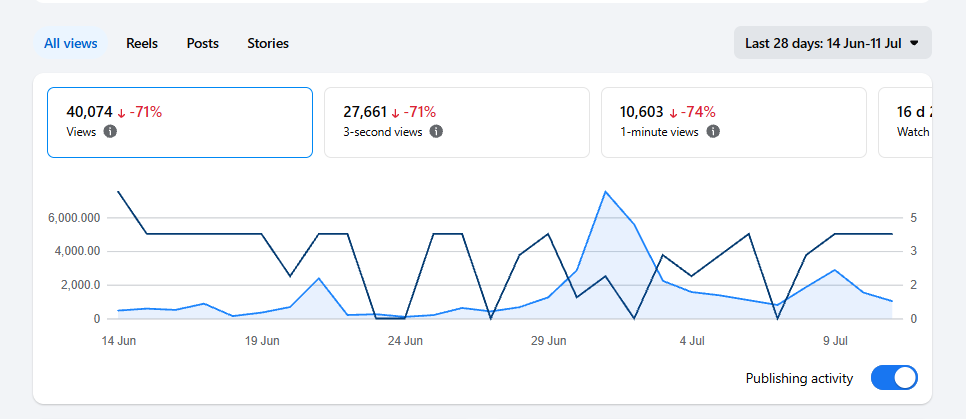Click the 9 Jul label on chart axis
966x419 pixels.
[835, 341]
